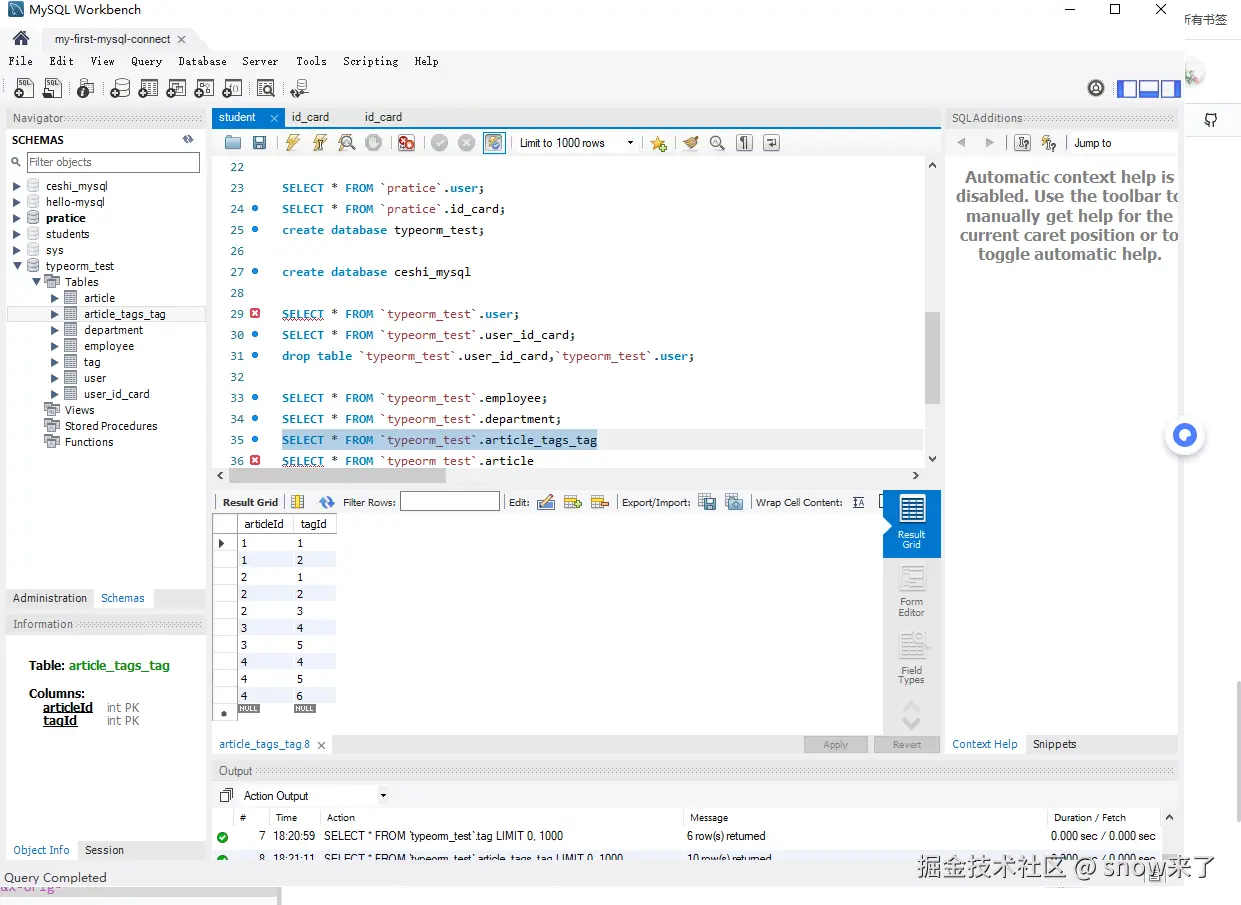The image size is (1241, 905).
Task: Reconnect to DBMS icon
Action: pos(299,88)
